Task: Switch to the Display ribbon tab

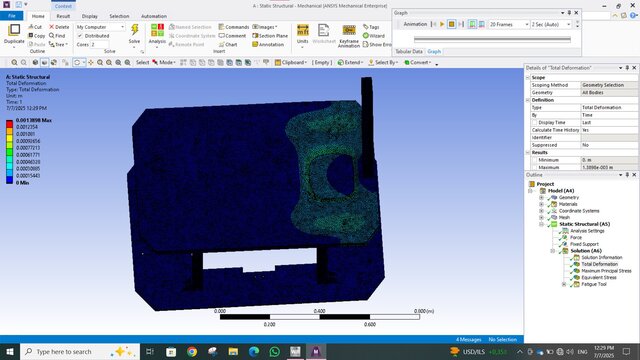Action: pos(89,16)
